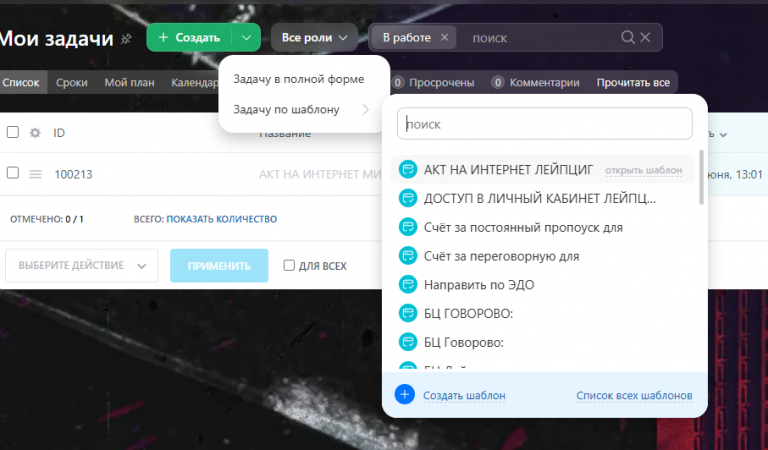The height and width of the screenshot is (450, 768).
Task: Expand the Задачу по шаблону submenu arrow
Action: pyautogui.click(x=365, y=109)
